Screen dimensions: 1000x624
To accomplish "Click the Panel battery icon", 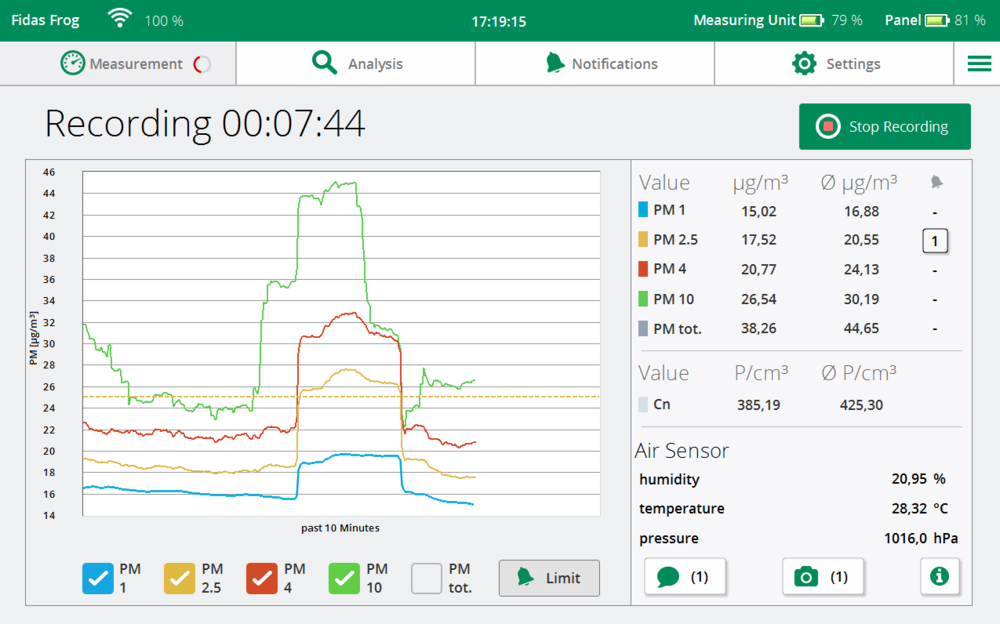I will tap(937, 20).
